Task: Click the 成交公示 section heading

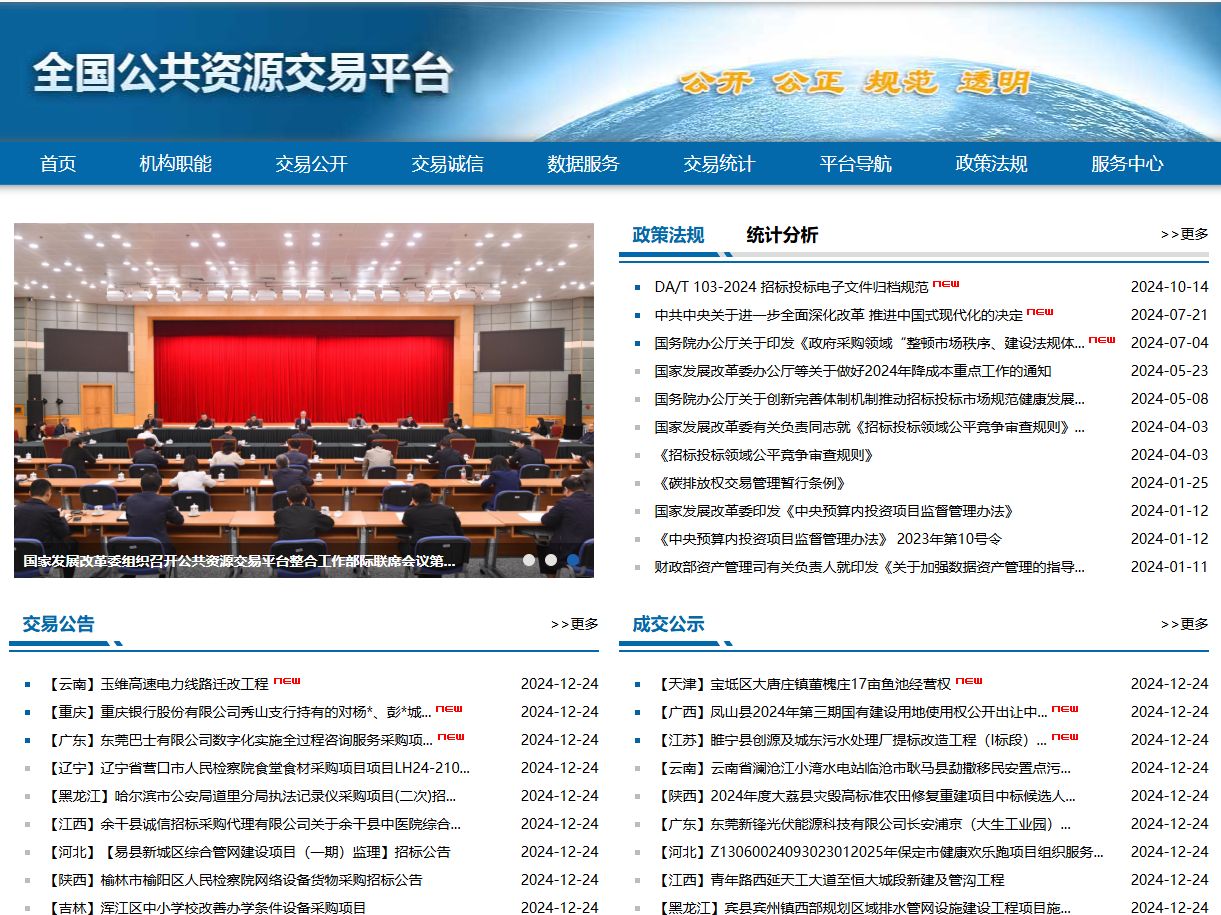Action: pos(668,625)
